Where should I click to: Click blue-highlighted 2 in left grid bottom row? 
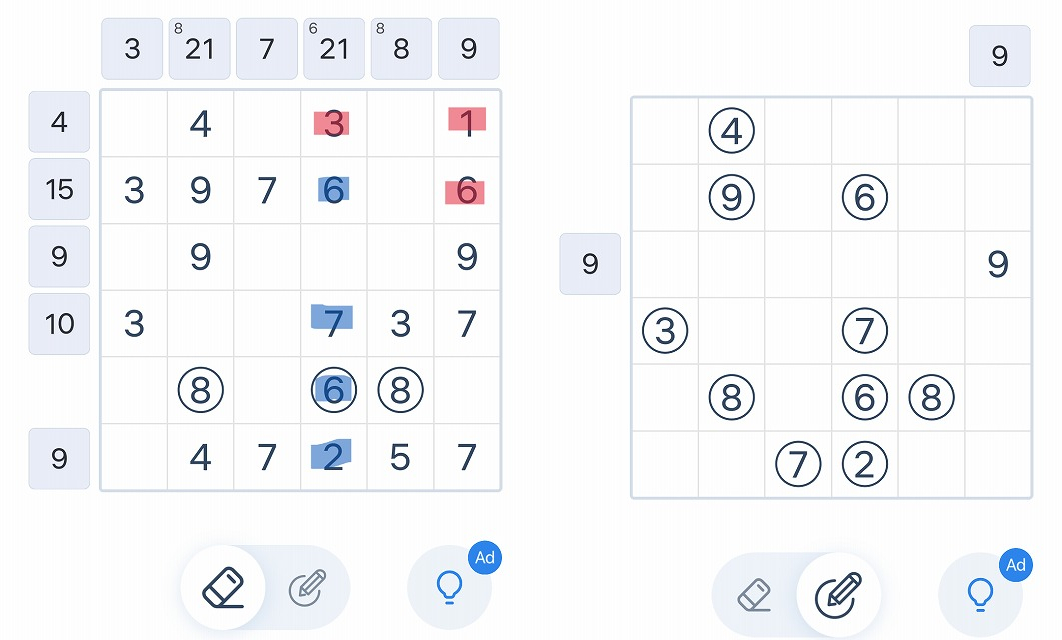click(x=334, y=457)
